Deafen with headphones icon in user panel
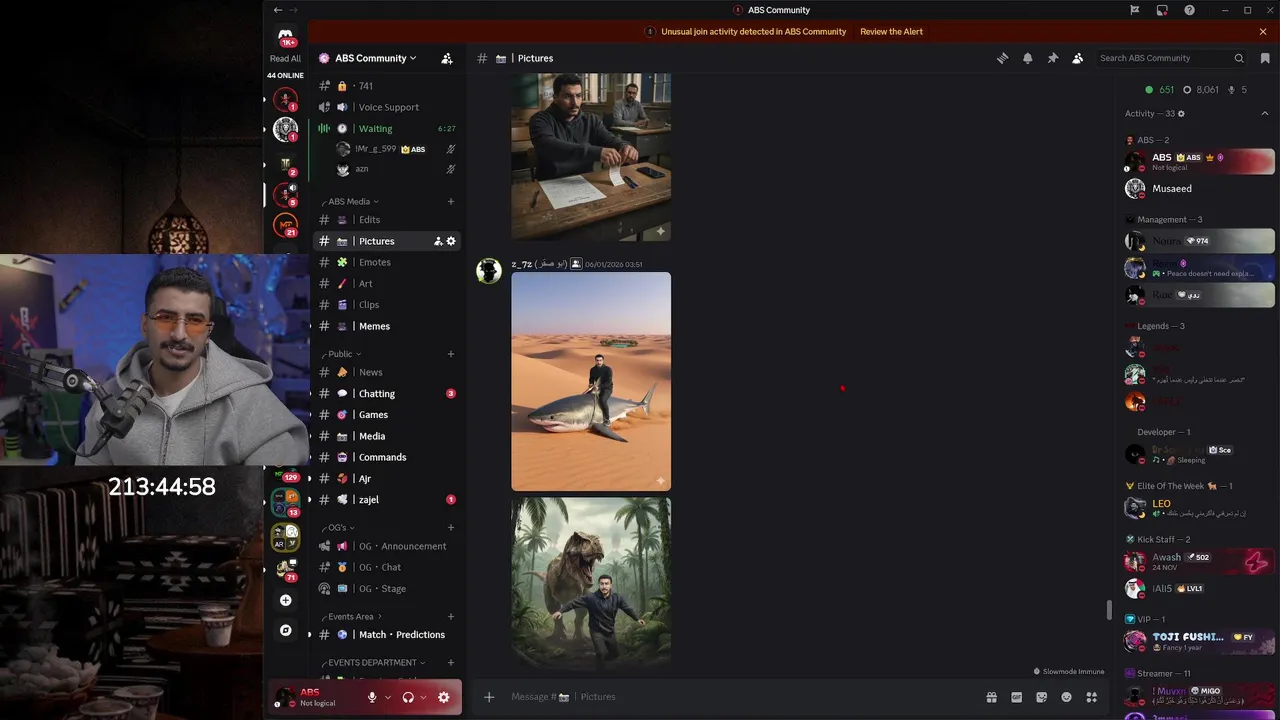Image resolution: width=1280 pixels, height=720 pixels. [408, 697]
